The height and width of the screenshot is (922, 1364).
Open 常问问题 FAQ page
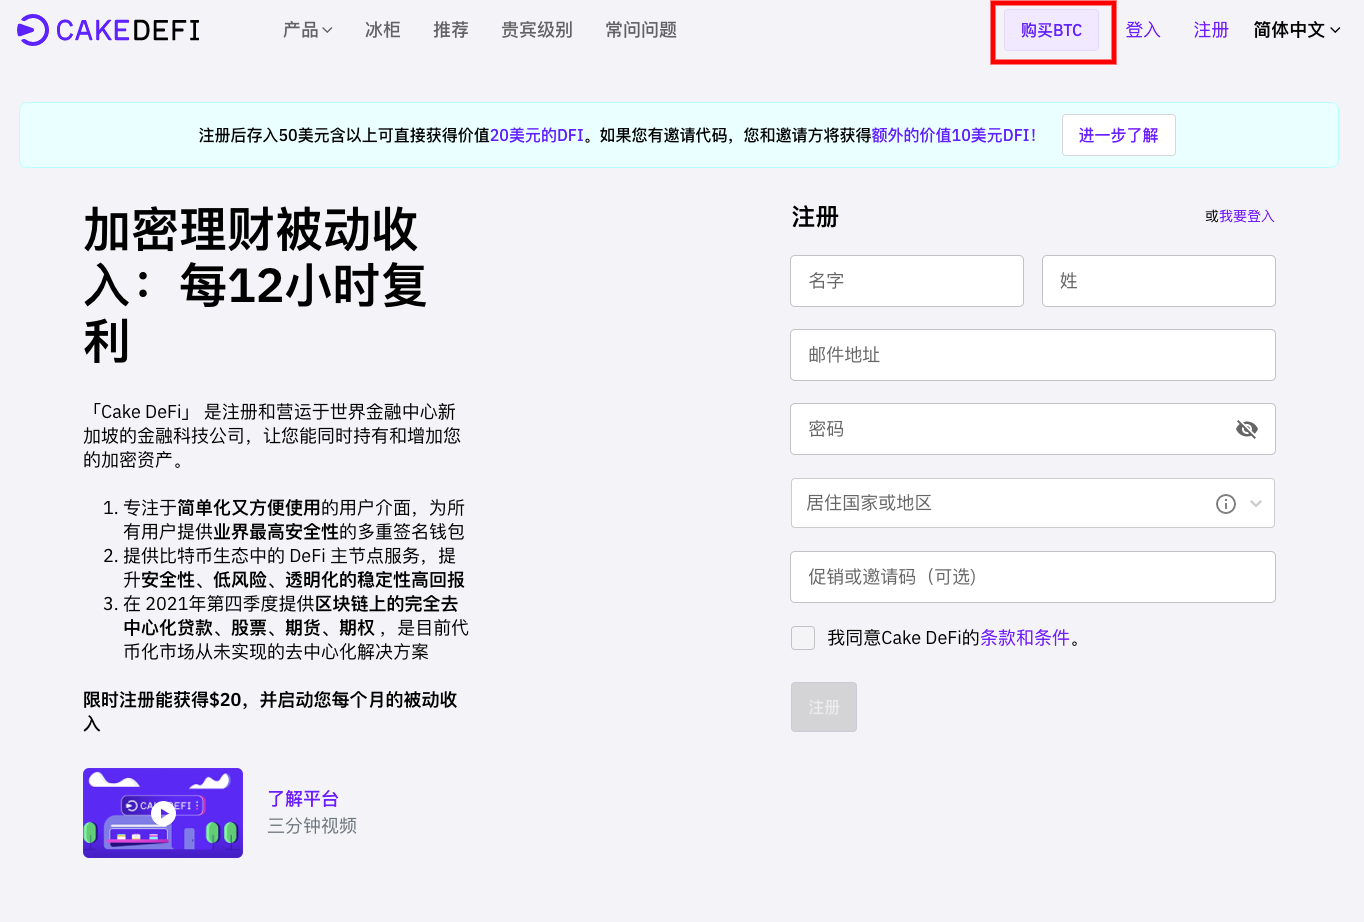[641, 30]
